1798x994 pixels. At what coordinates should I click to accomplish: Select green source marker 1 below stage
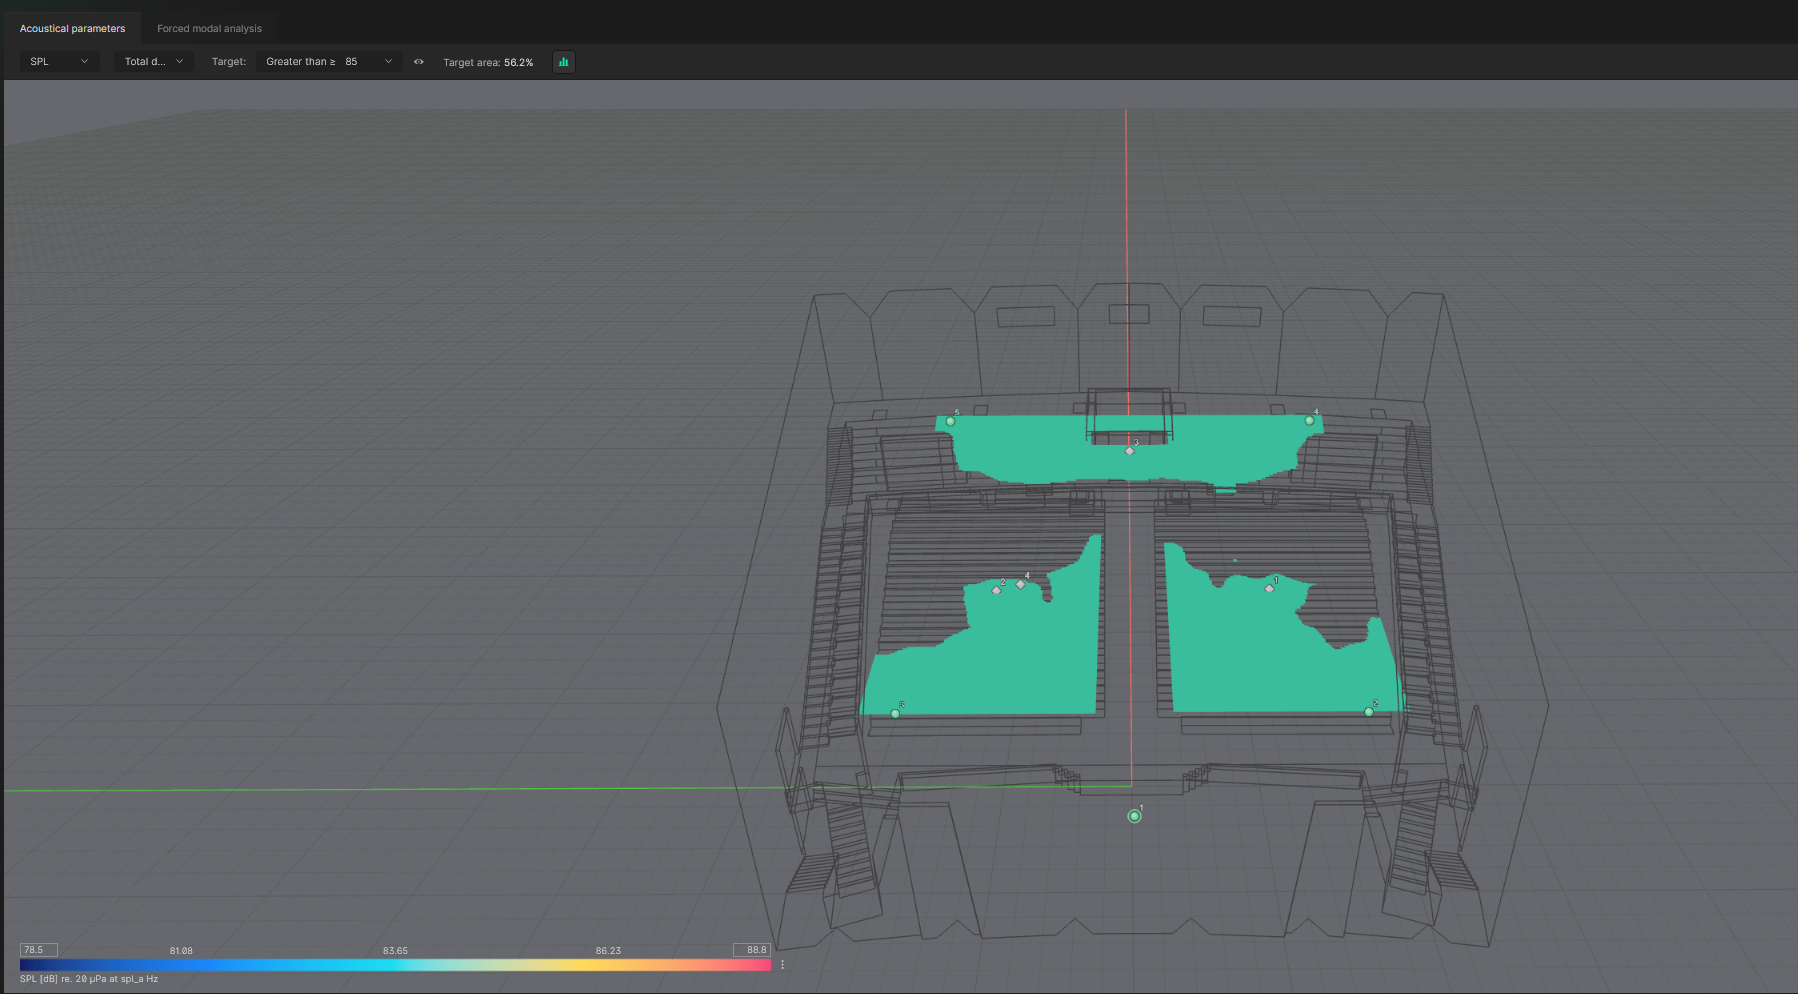click(x=1134, y=816)
